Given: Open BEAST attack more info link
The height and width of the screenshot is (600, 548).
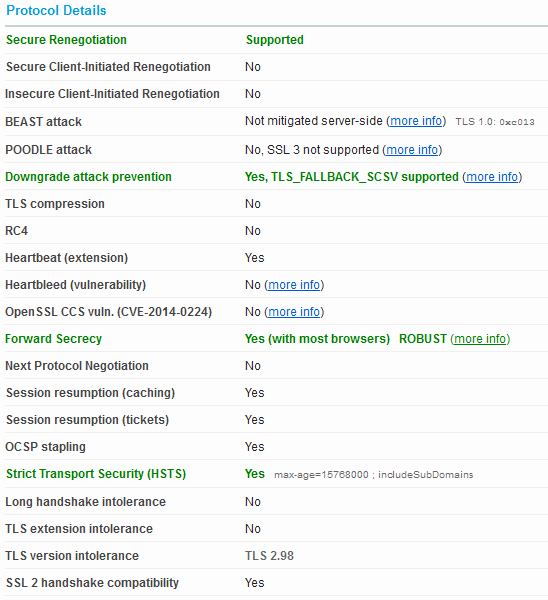Looking at the screenshot, I should click(416, 121).
